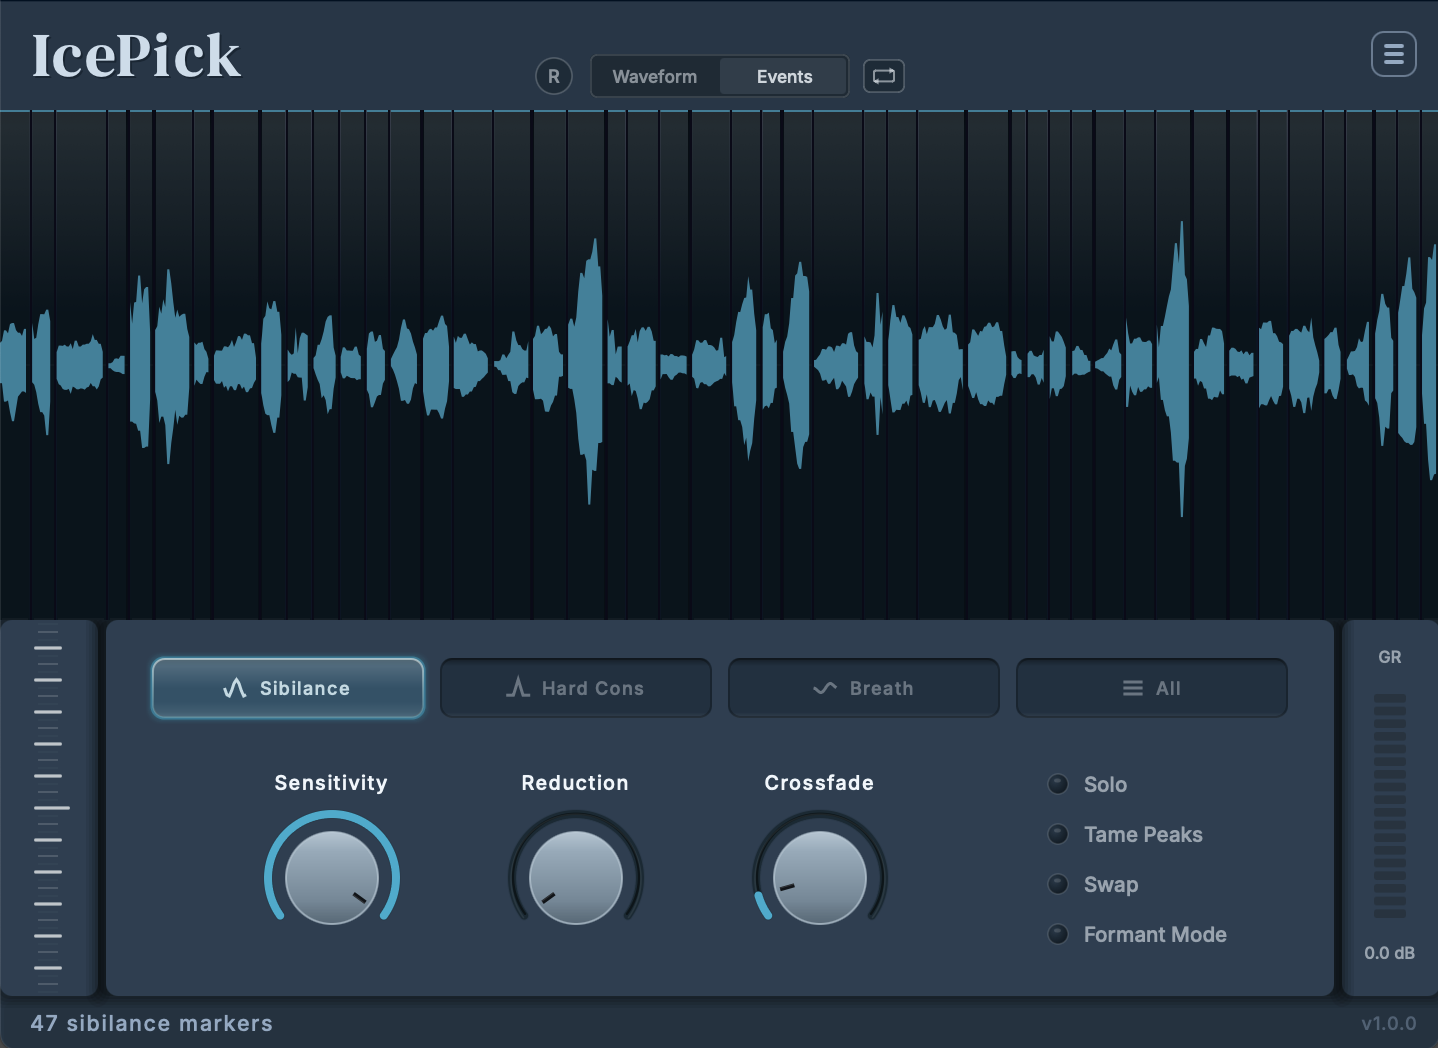This screenshot has width=1438, height=1048.
Task: Click the 'GR' label
Action: click(1390, 657)
